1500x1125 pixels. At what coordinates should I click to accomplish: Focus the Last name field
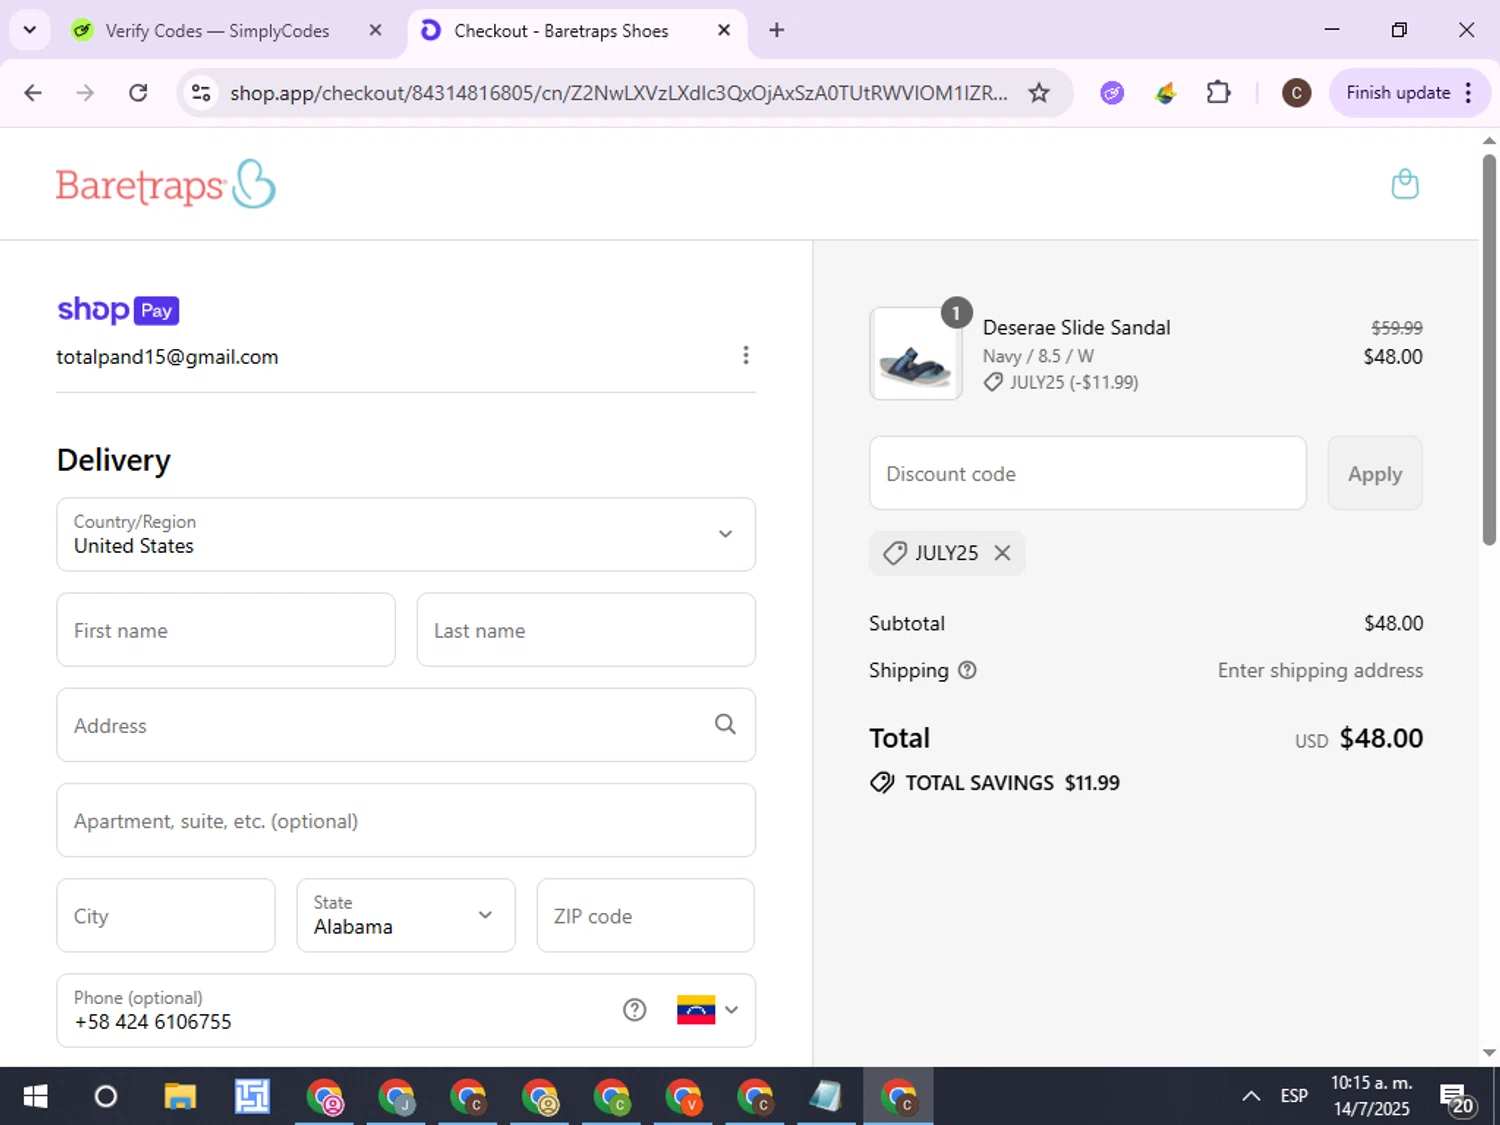coord(586,630)
